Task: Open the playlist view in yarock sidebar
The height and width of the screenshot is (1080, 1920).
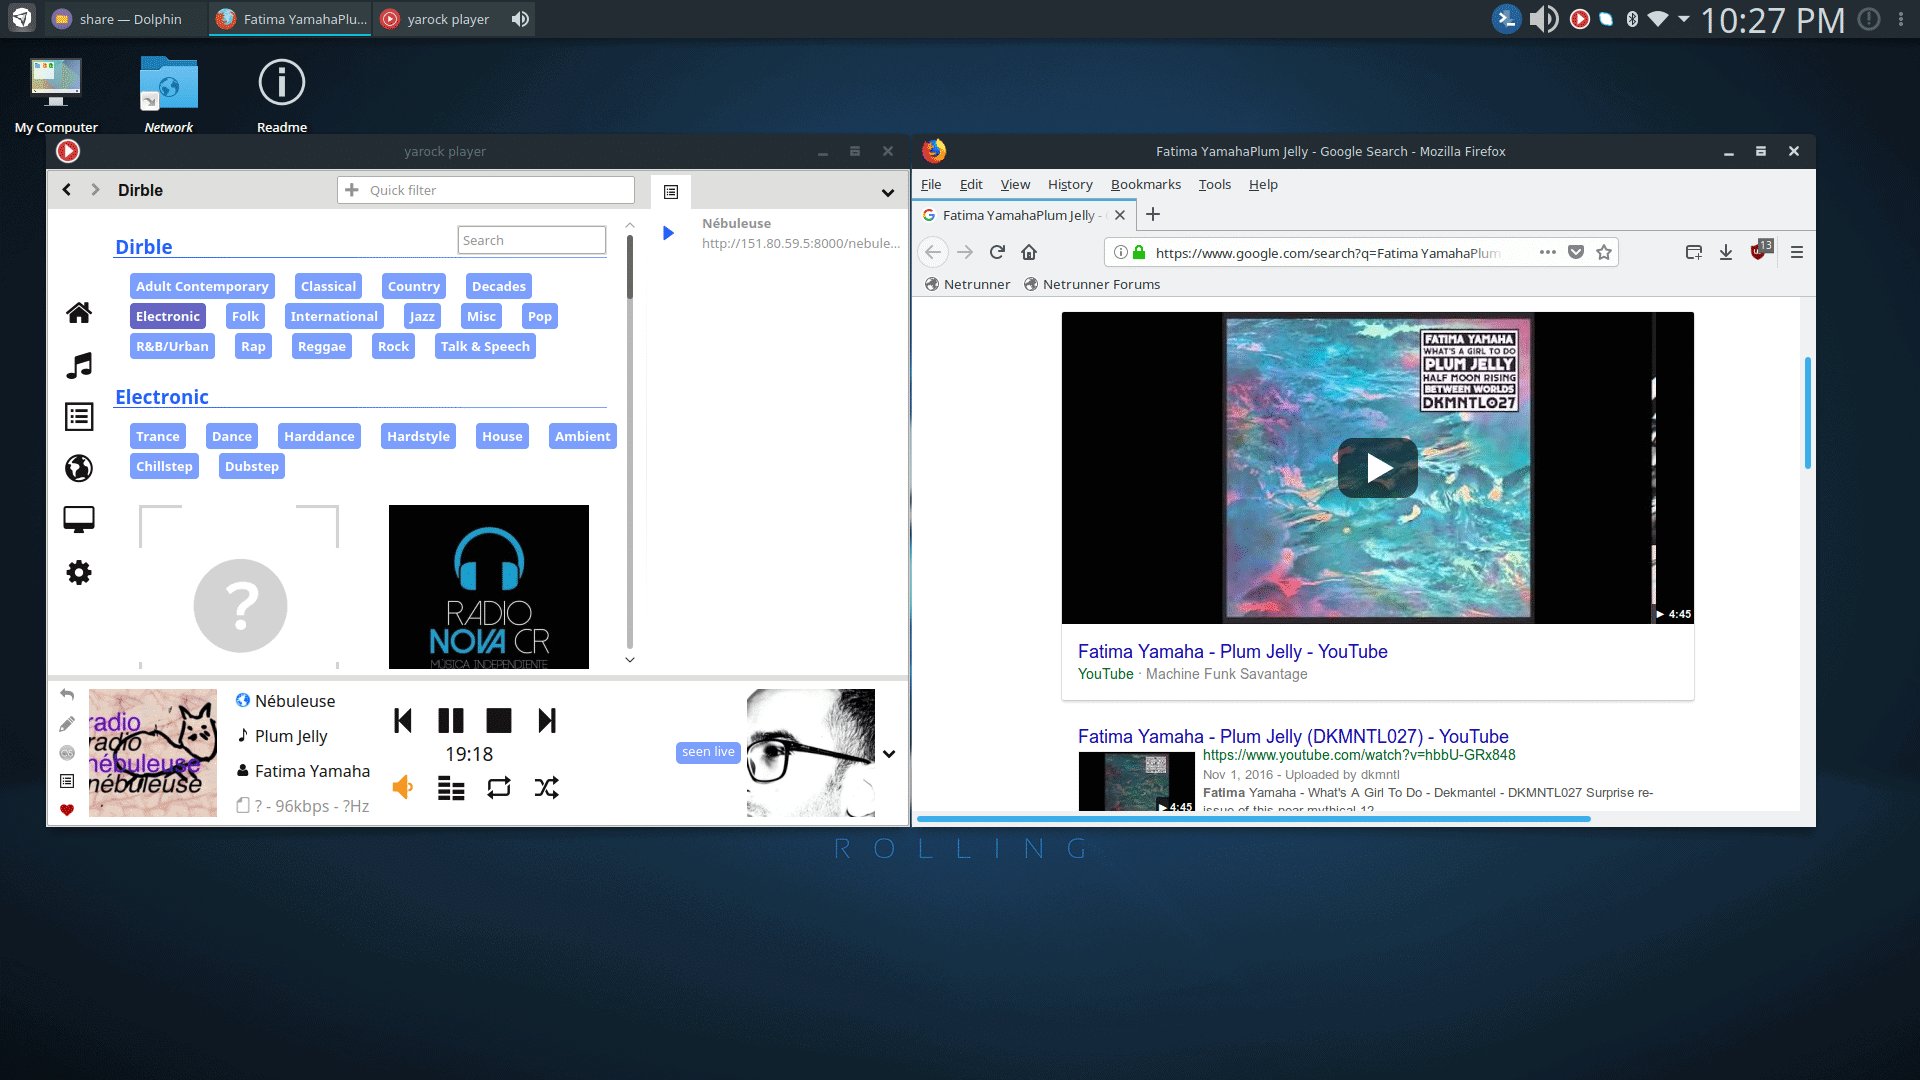Action: click(x=79, y=417)
